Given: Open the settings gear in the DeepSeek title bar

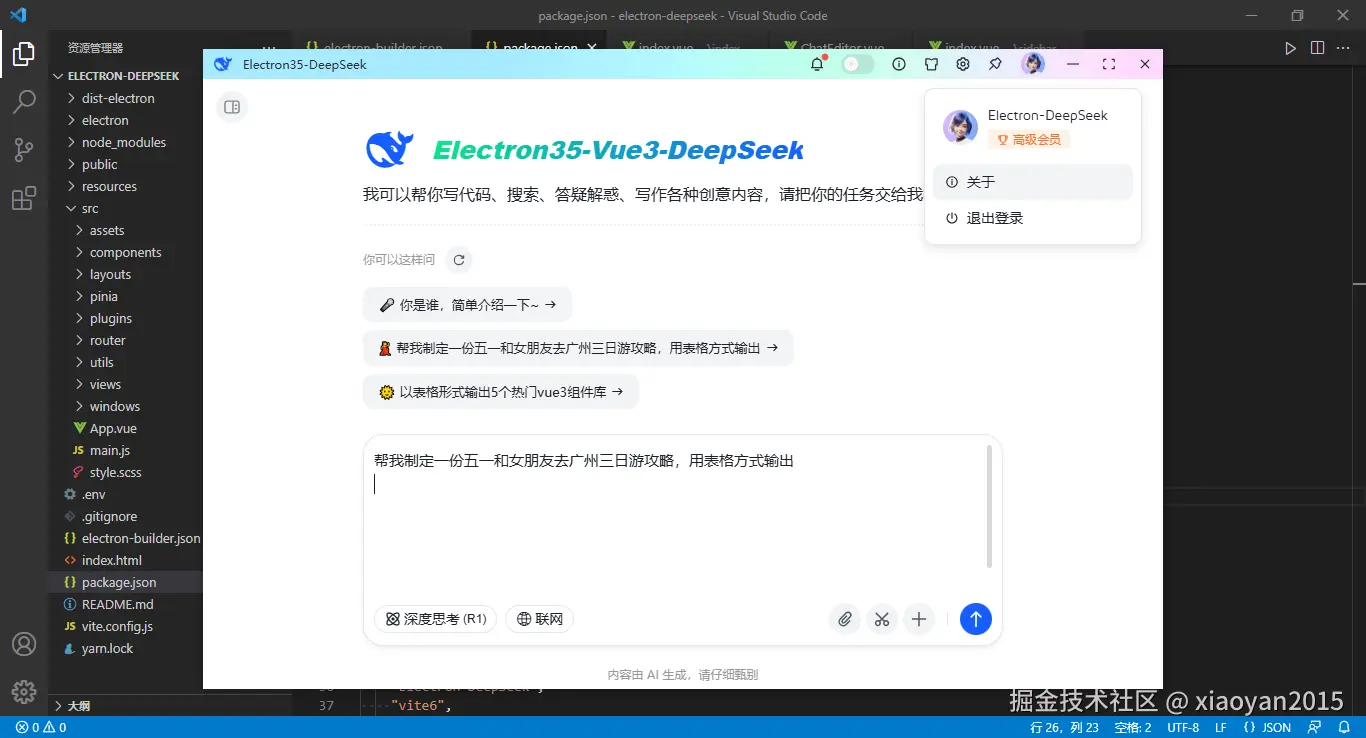Looking at the screenshot, I should (x=963, y=64).
